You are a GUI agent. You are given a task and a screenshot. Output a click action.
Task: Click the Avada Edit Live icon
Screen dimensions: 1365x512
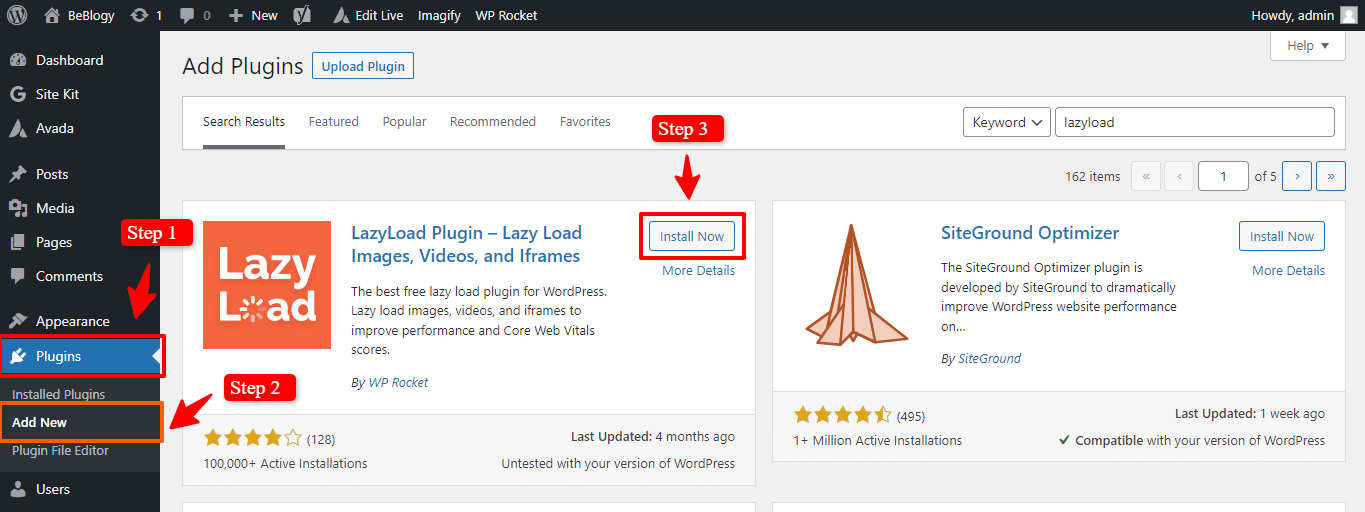pyautogui.click(x=341, y=15)
